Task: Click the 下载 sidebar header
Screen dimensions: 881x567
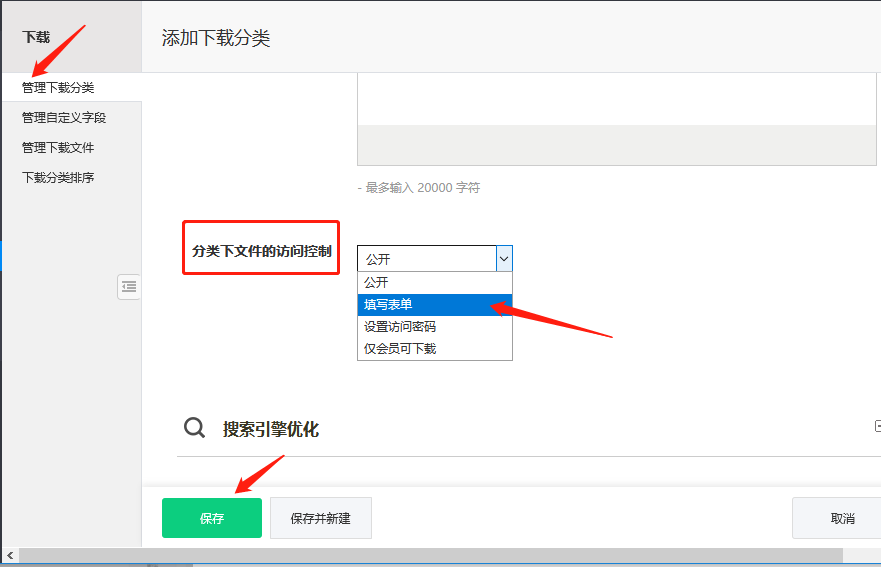Action: 36,37
